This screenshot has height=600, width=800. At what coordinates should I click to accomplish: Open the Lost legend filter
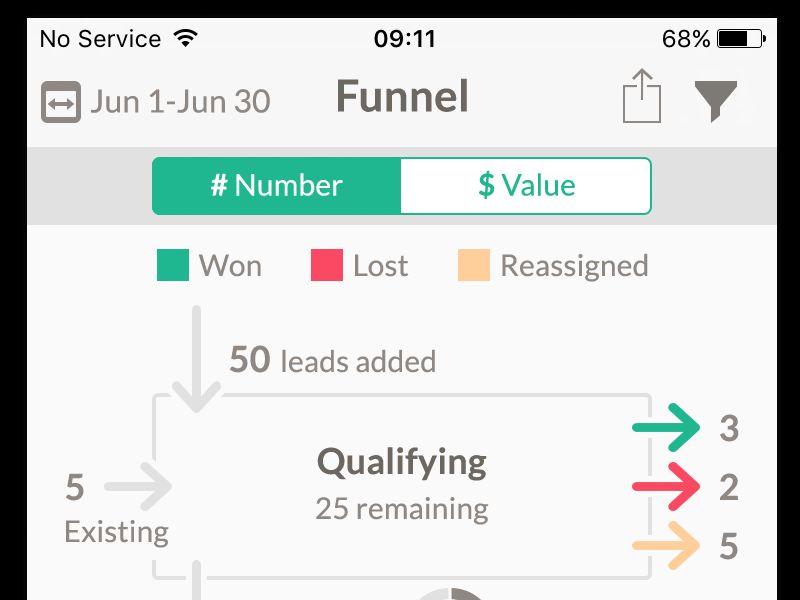[377, 265]
